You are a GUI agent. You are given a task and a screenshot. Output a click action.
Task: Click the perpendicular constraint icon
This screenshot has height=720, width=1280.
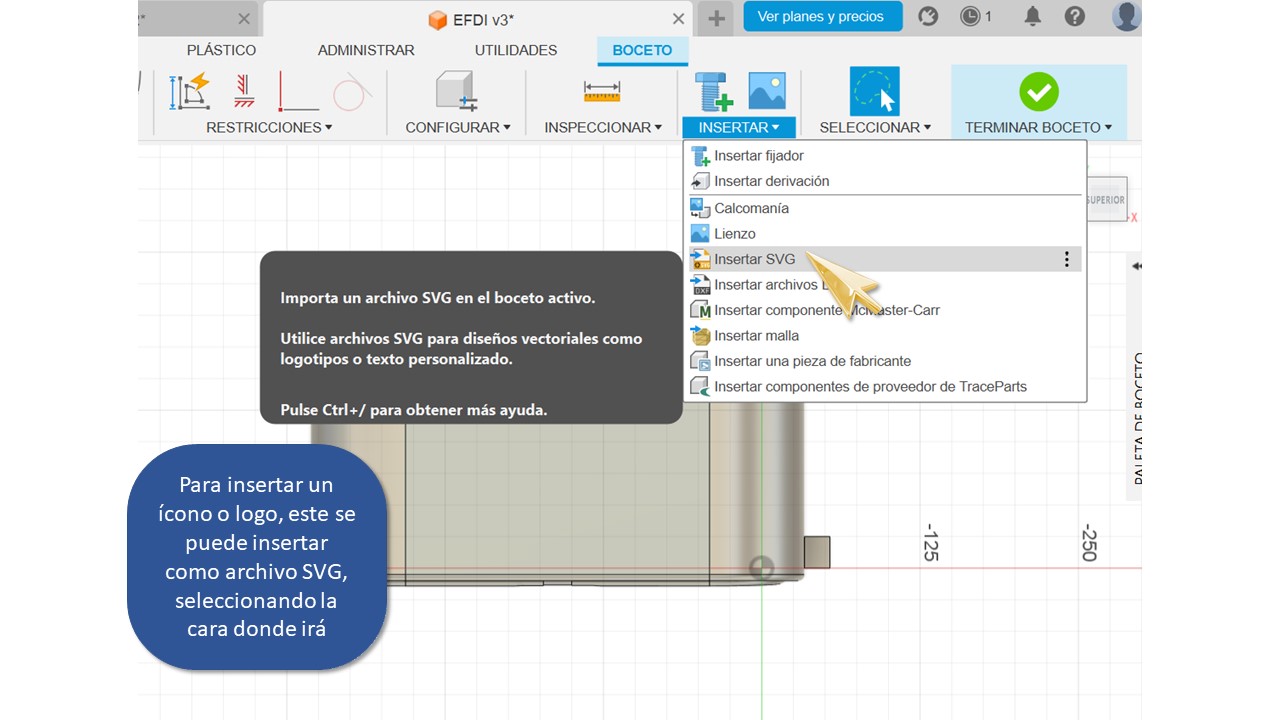(297, 92)
